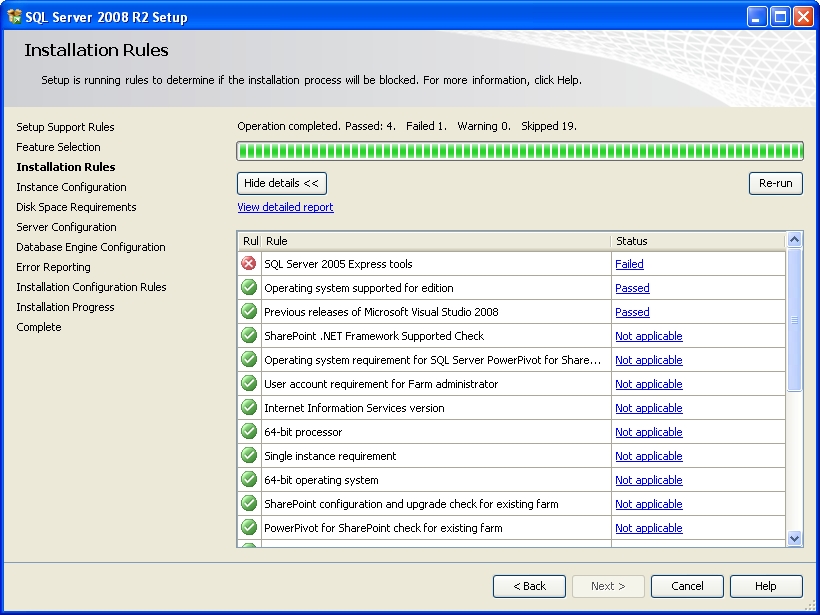This screenshot has height=615, width=820.
Task: Click the Rul icon column header
Action: [249, 241]
